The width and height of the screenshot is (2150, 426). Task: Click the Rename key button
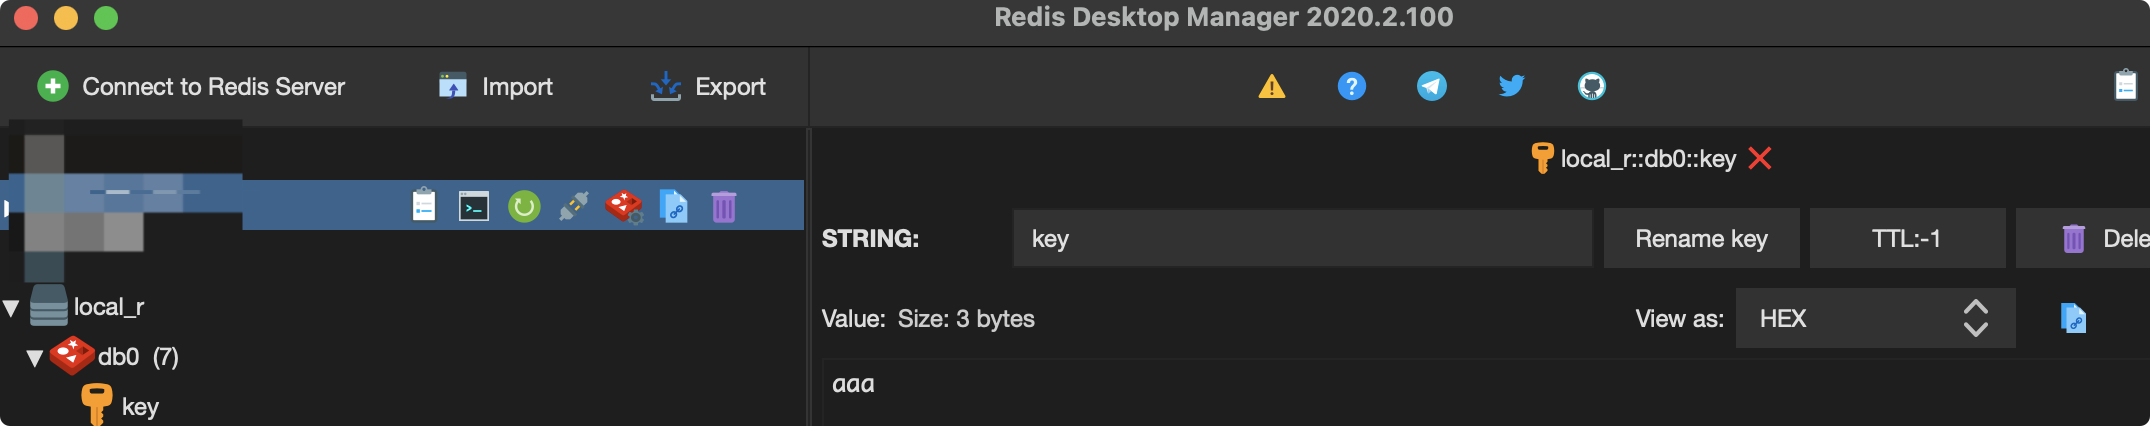[1700, 238]
